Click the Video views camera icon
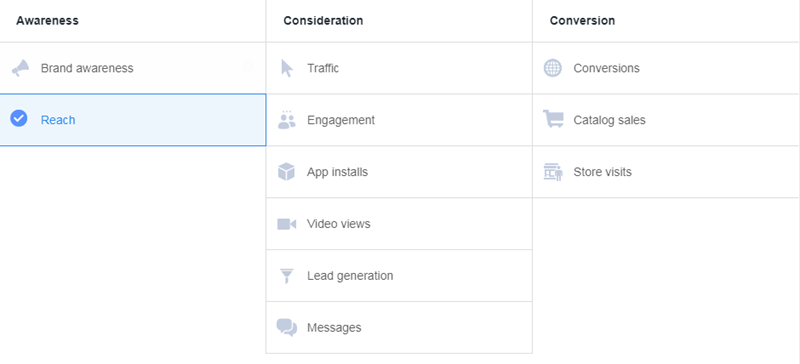The image size is (800, 364). pos(287,224)
